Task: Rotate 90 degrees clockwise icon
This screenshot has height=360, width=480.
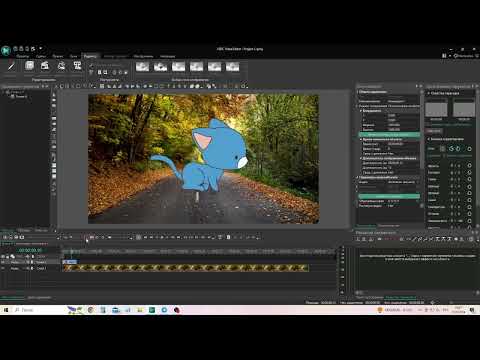Action: pos(458,149)
